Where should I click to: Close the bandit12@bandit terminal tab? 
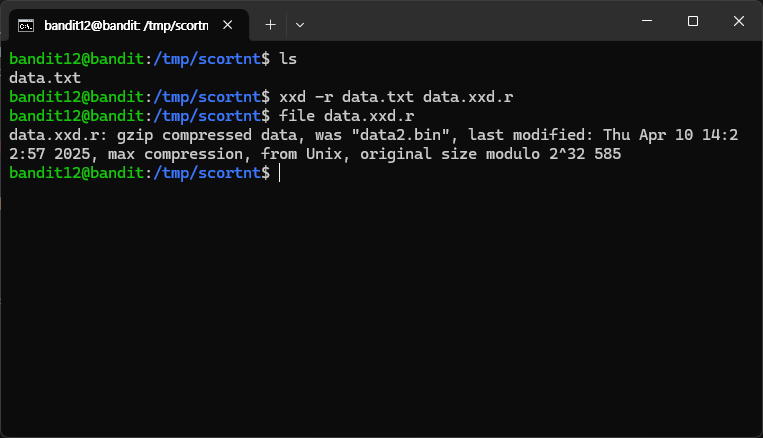(x=227, y=25)
